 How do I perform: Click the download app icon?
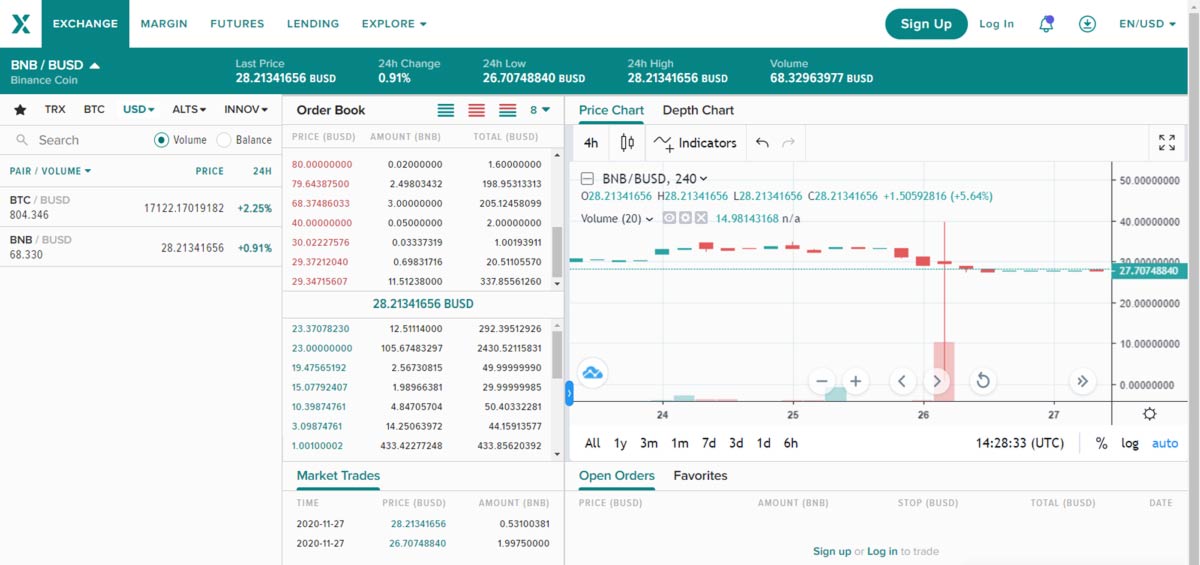coord(1087,24)
